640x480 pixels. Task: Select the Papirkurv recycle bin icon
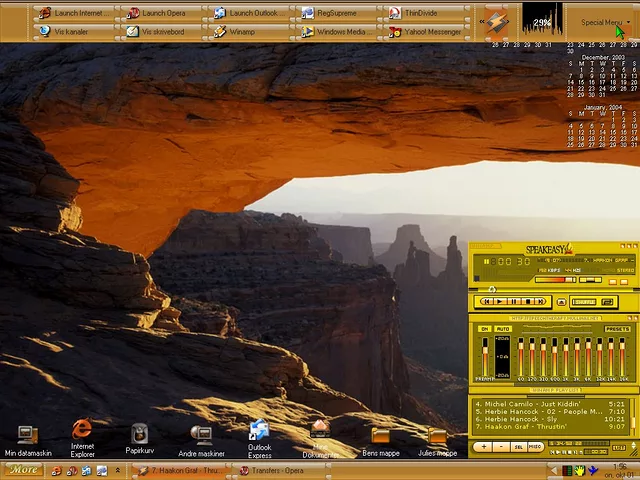tap(140, 438)
